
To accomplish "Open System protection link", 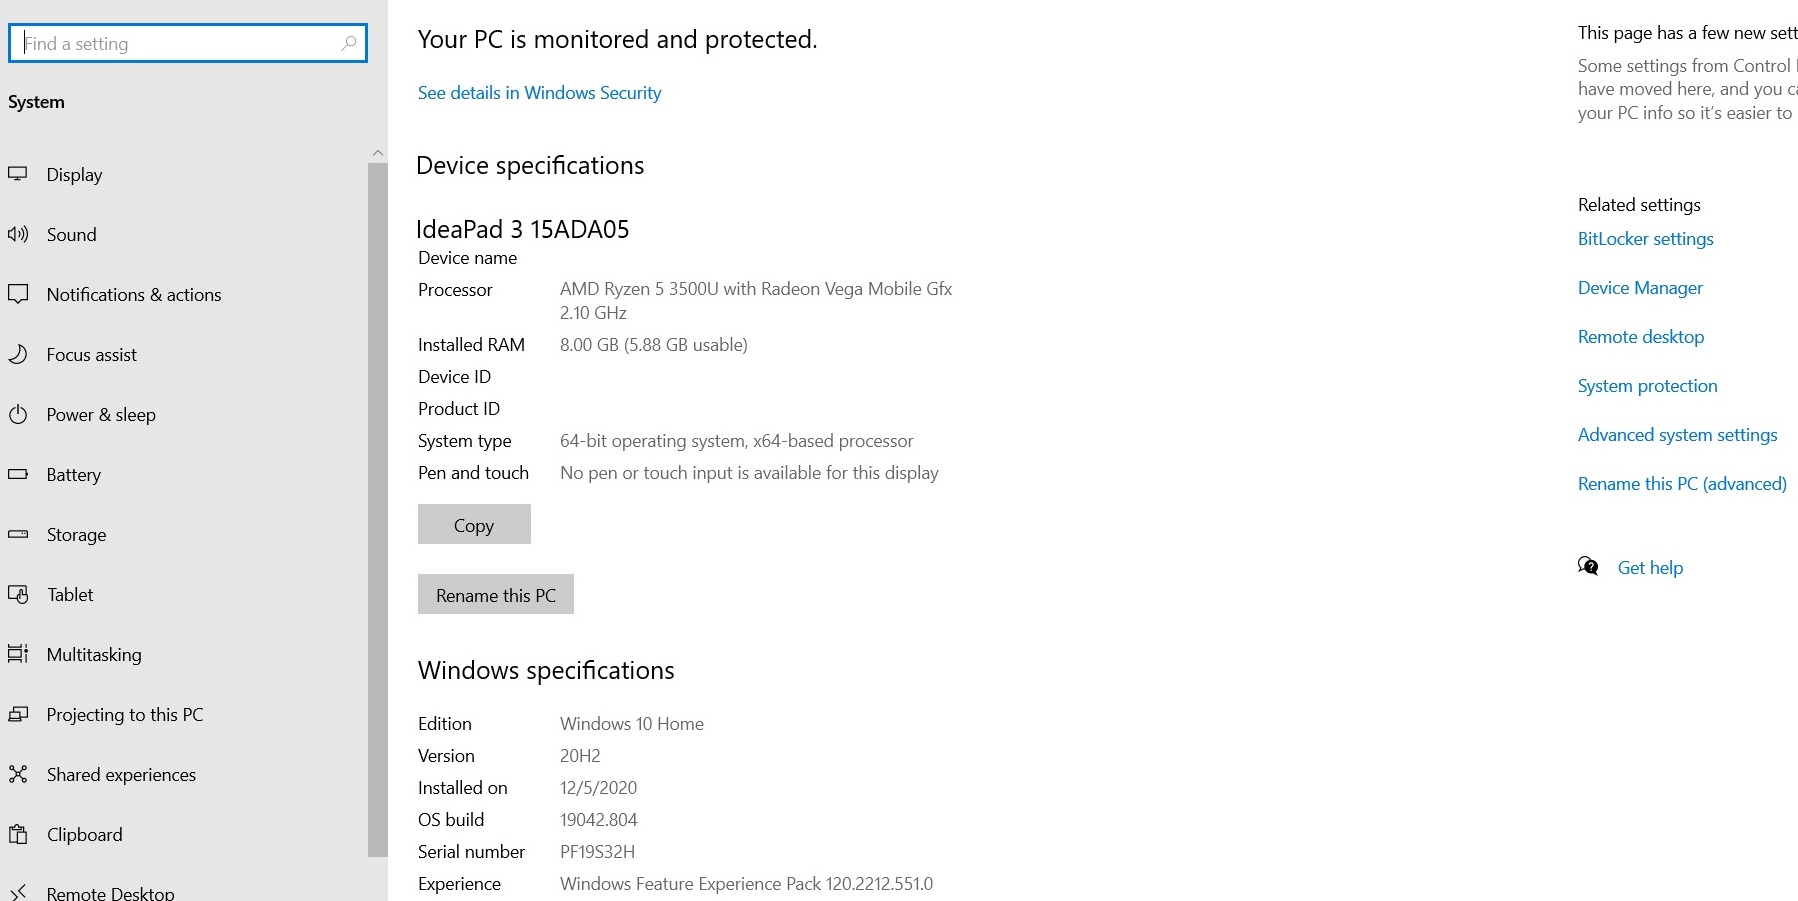I will (x=1647, y=386).
